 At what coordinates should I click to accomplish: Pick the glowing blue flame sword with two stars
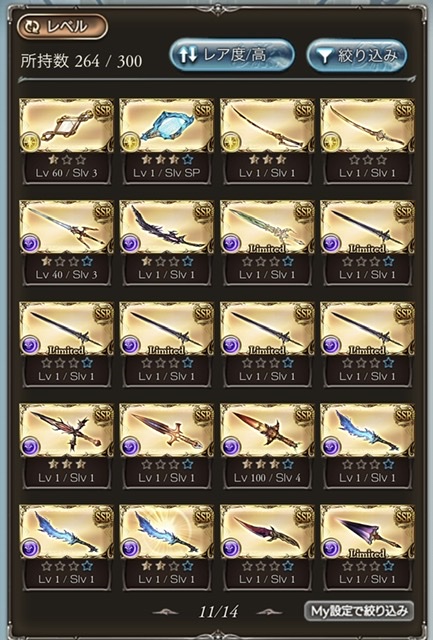click(167, 547)
